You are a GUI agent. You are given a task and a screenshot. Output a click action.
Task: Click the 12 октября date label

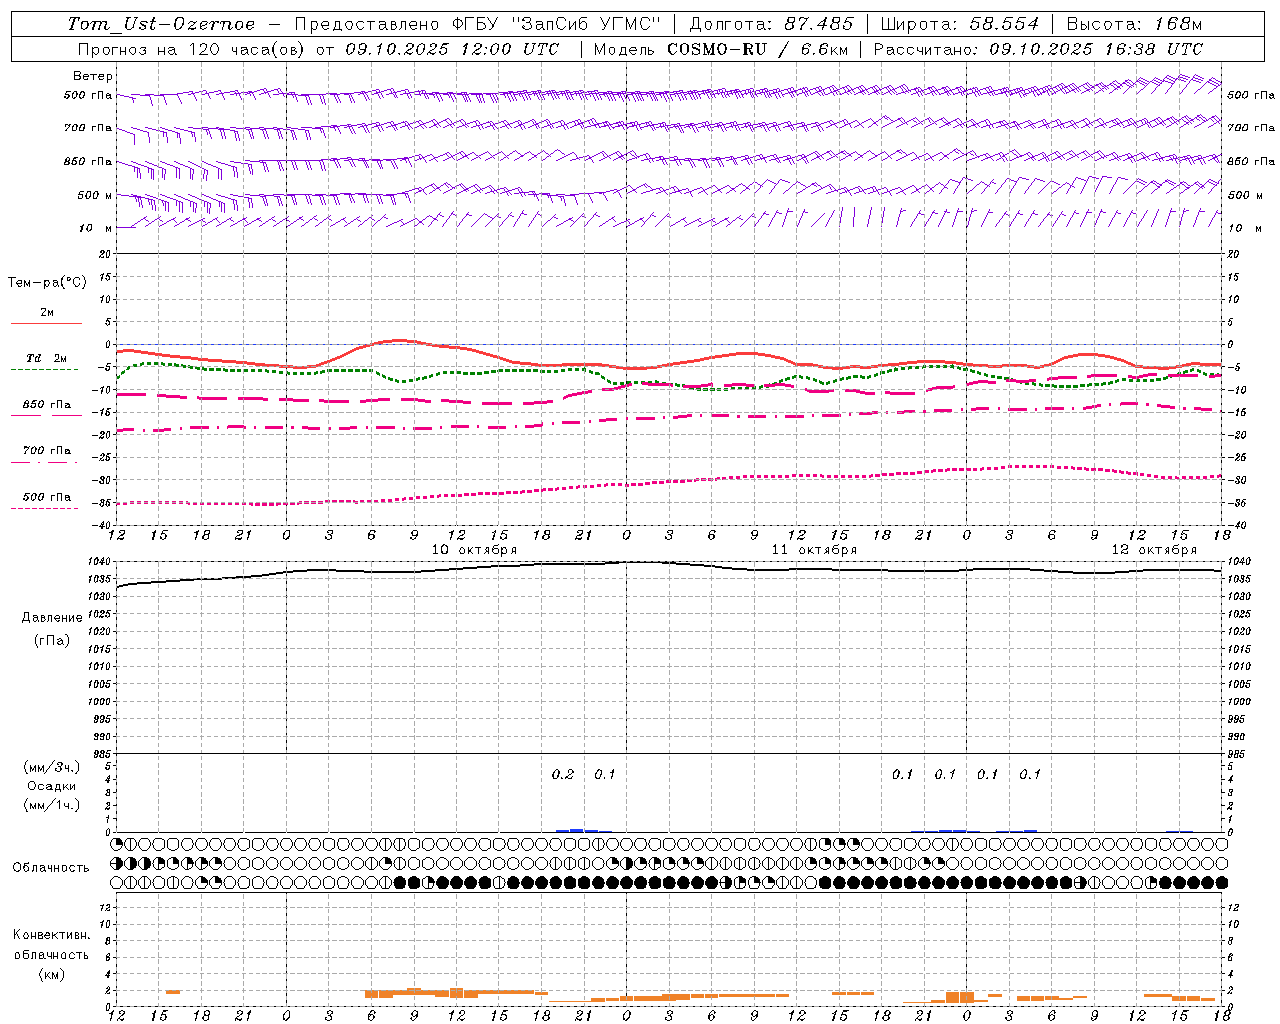point(1154,550)
